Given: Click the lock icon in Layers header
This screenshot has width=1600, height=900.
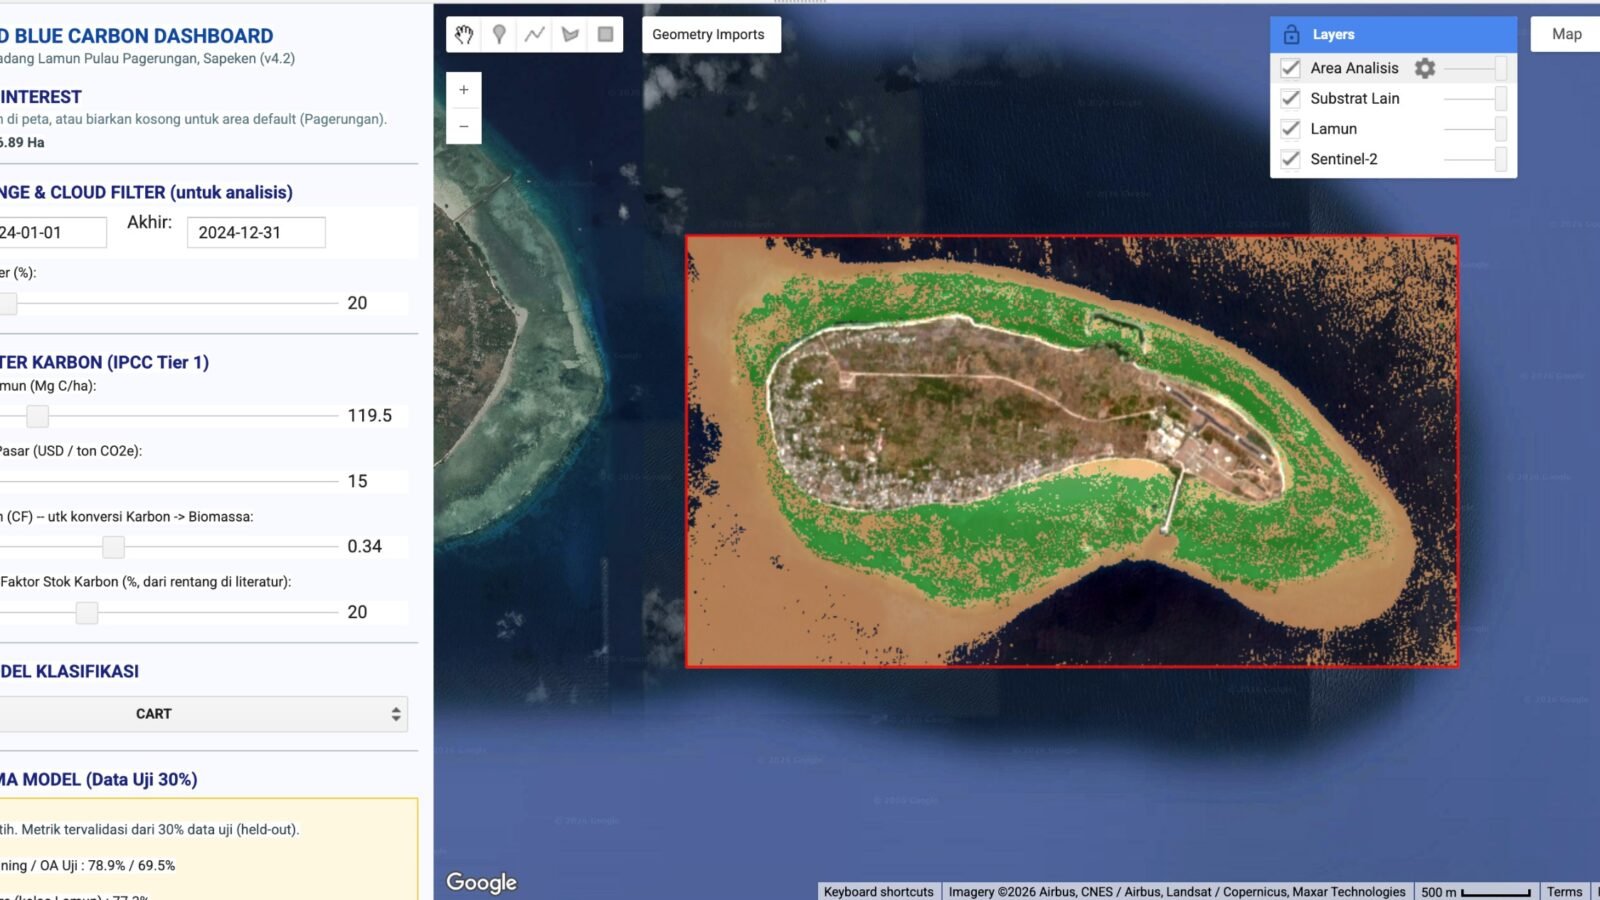Looking at the screenshot, I should 1291,34.
